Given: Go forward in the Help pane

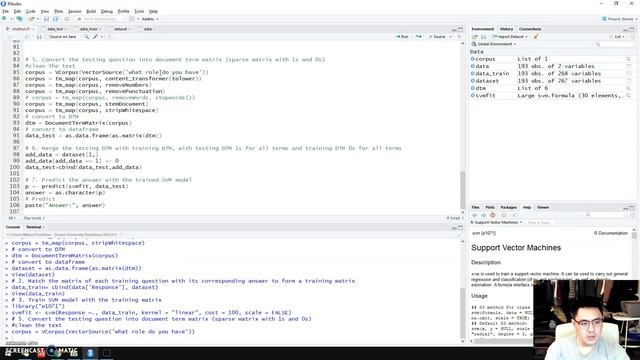Looking at the screenshot, I should (x=484, y=215).
